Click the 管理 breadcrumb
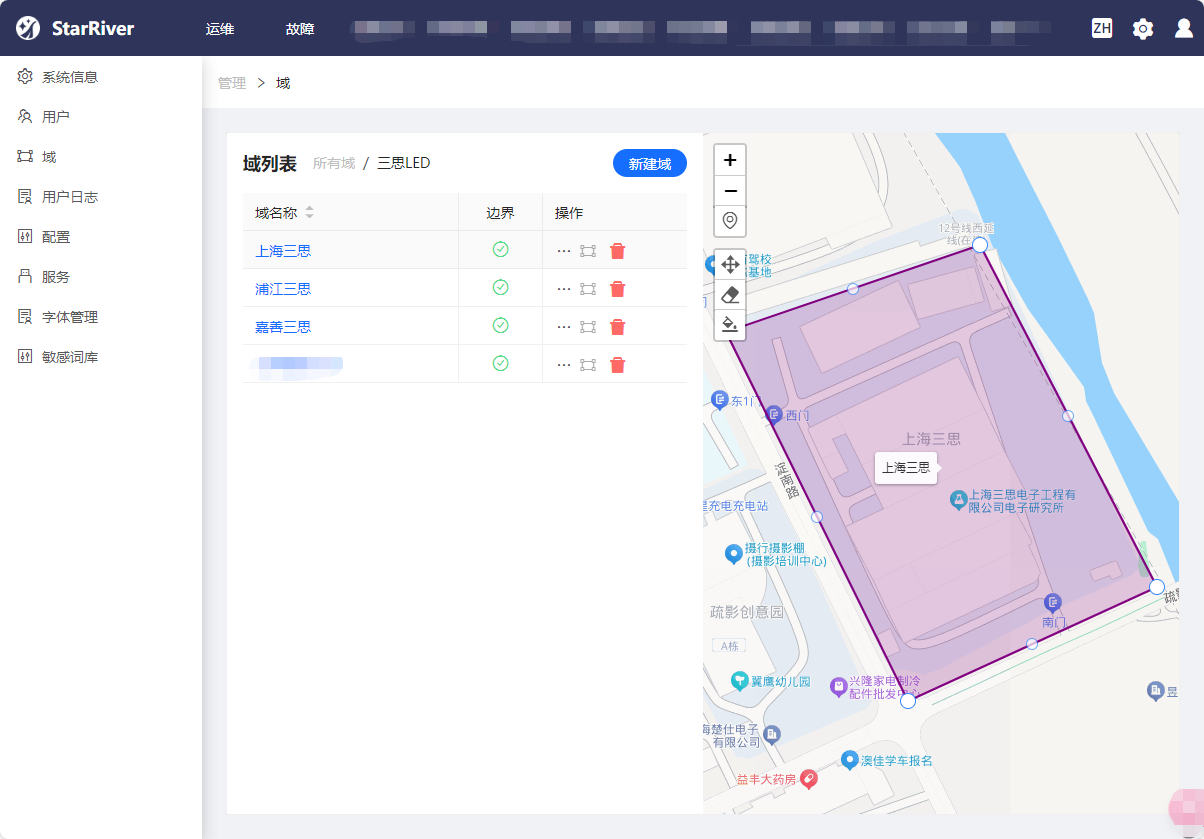This screenshot has width=1204, height=839. tap(232, 83)
